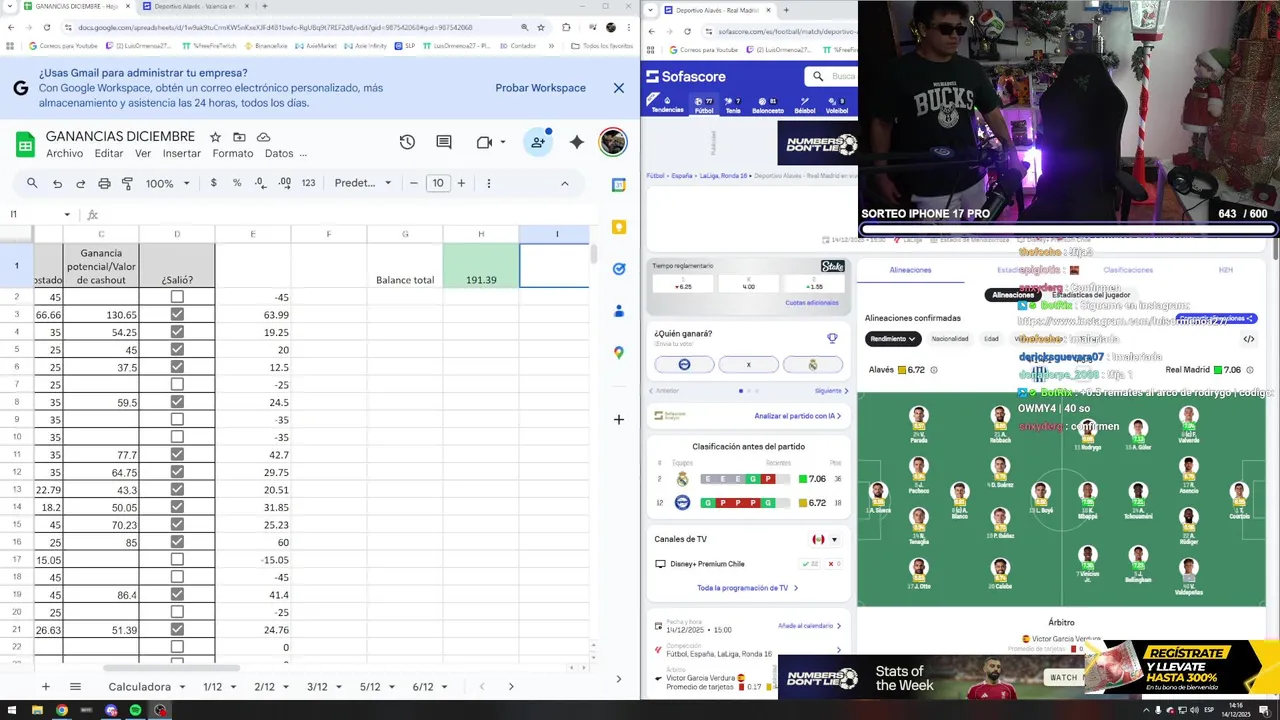Expand the meeting camera dropdown

502,143
